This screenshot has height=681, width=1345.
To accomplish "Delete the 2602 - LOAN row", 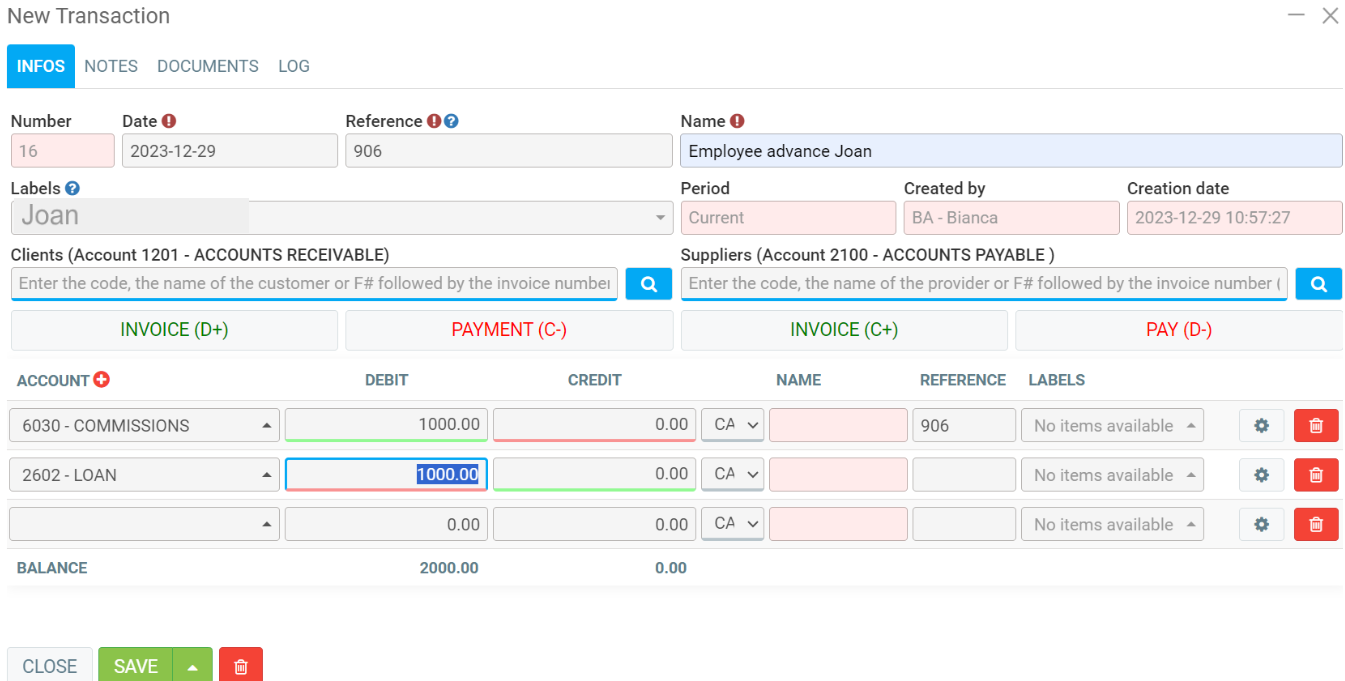I will [1315, 475].
